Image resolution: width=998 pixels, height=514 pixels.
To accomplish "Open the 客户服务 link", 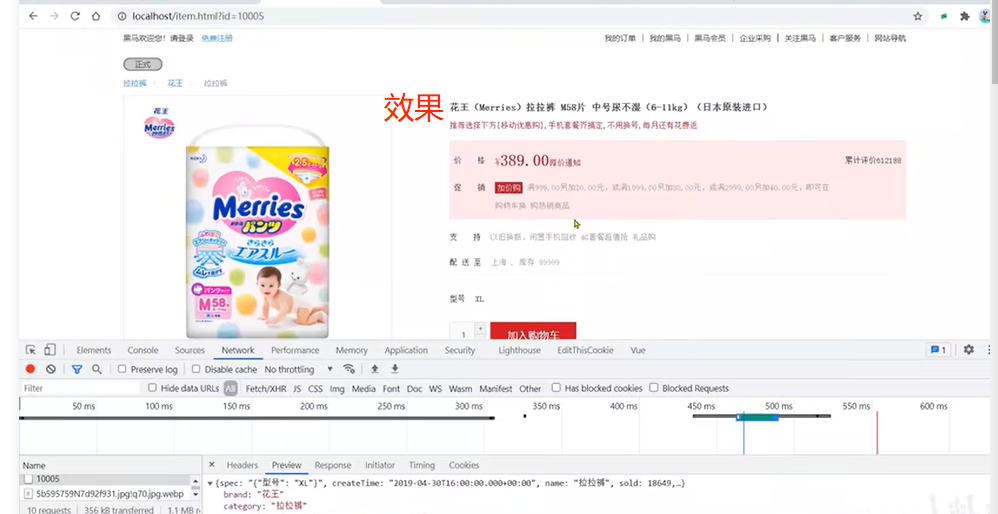I will pyautogui.click(x=845, y=38).
